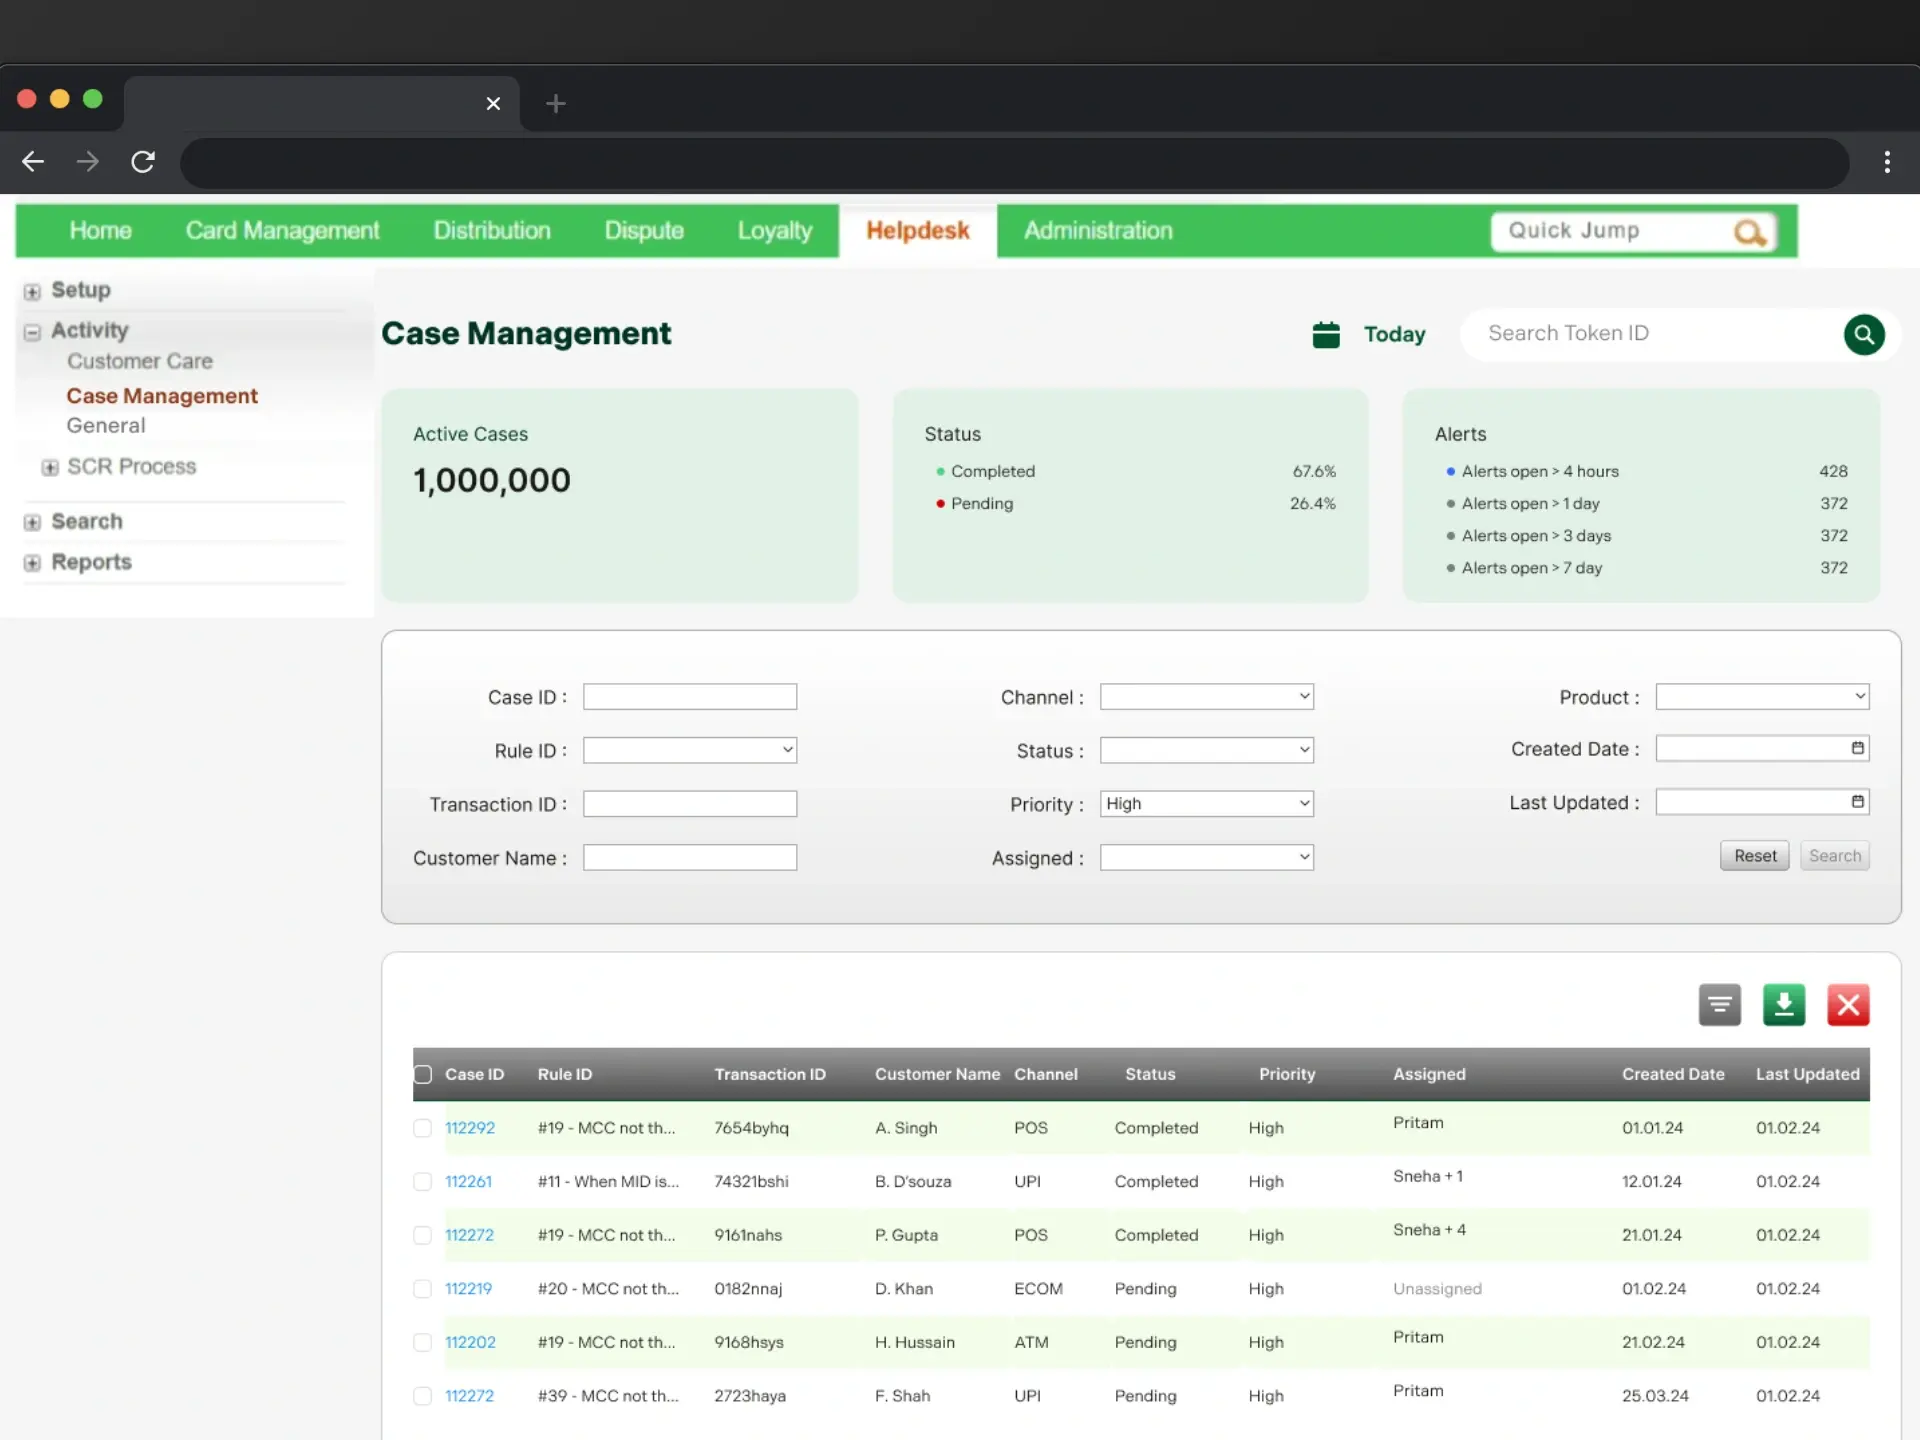The height and width of the screenshot is (1440, 1920).
Task: Click the red X clear icon
Action: coord(1848,1004)
